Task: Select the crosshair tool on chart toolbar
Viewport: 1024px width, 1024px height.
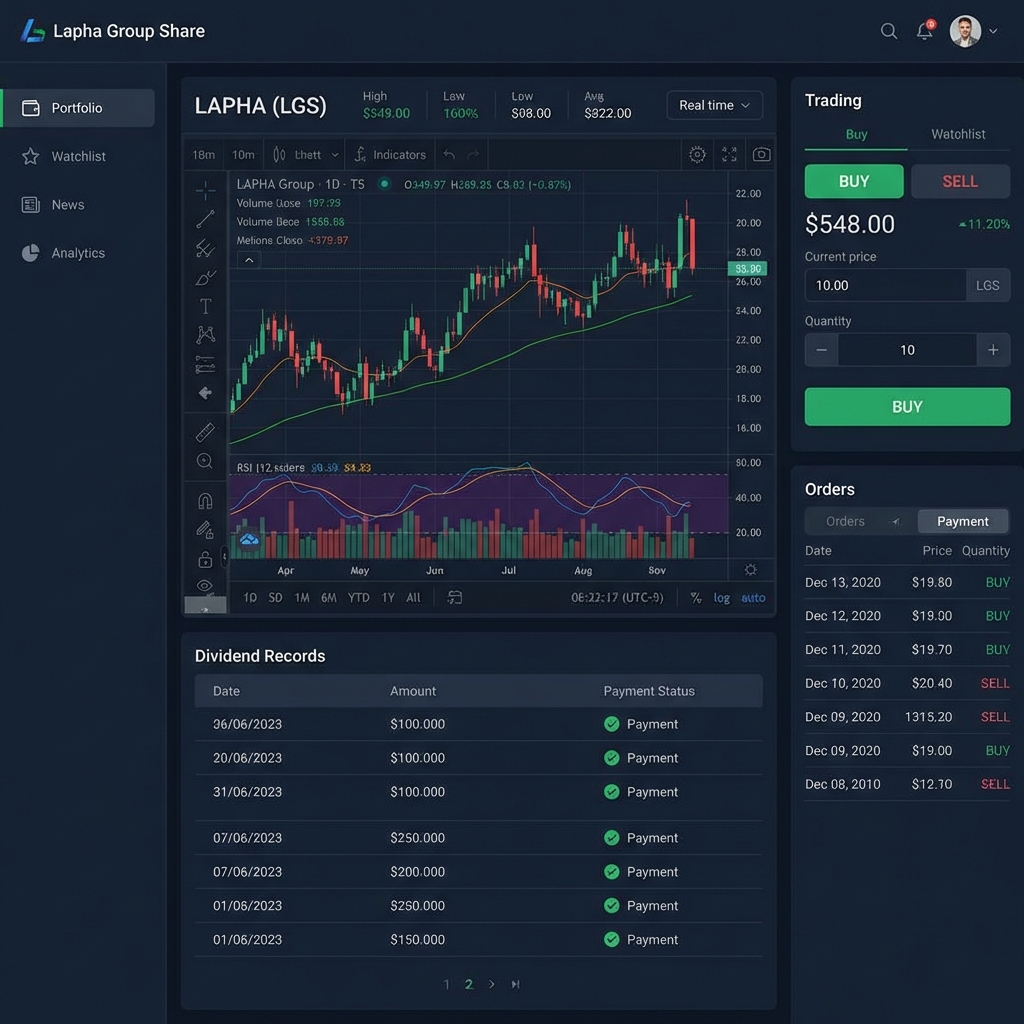Action: (205, 190)
